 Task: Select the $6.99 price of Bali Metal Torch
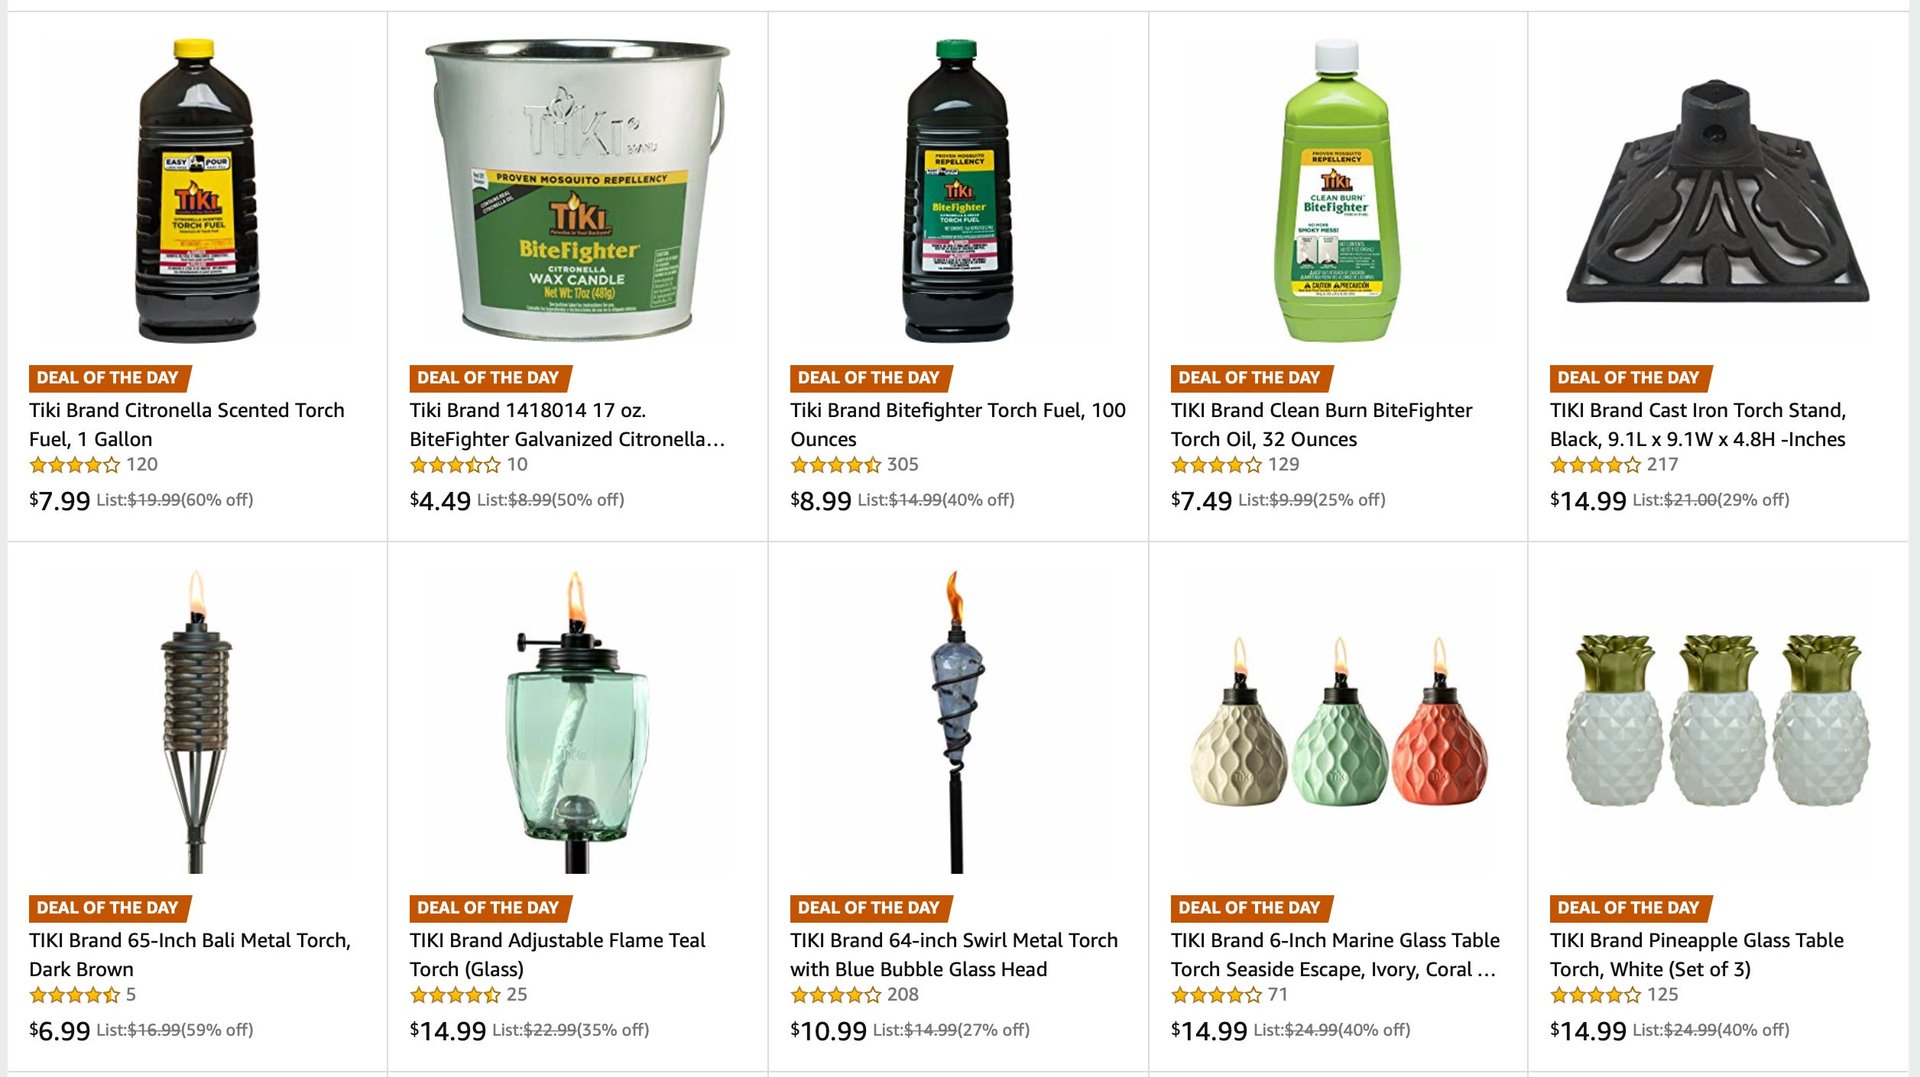tap(60, 1030)
